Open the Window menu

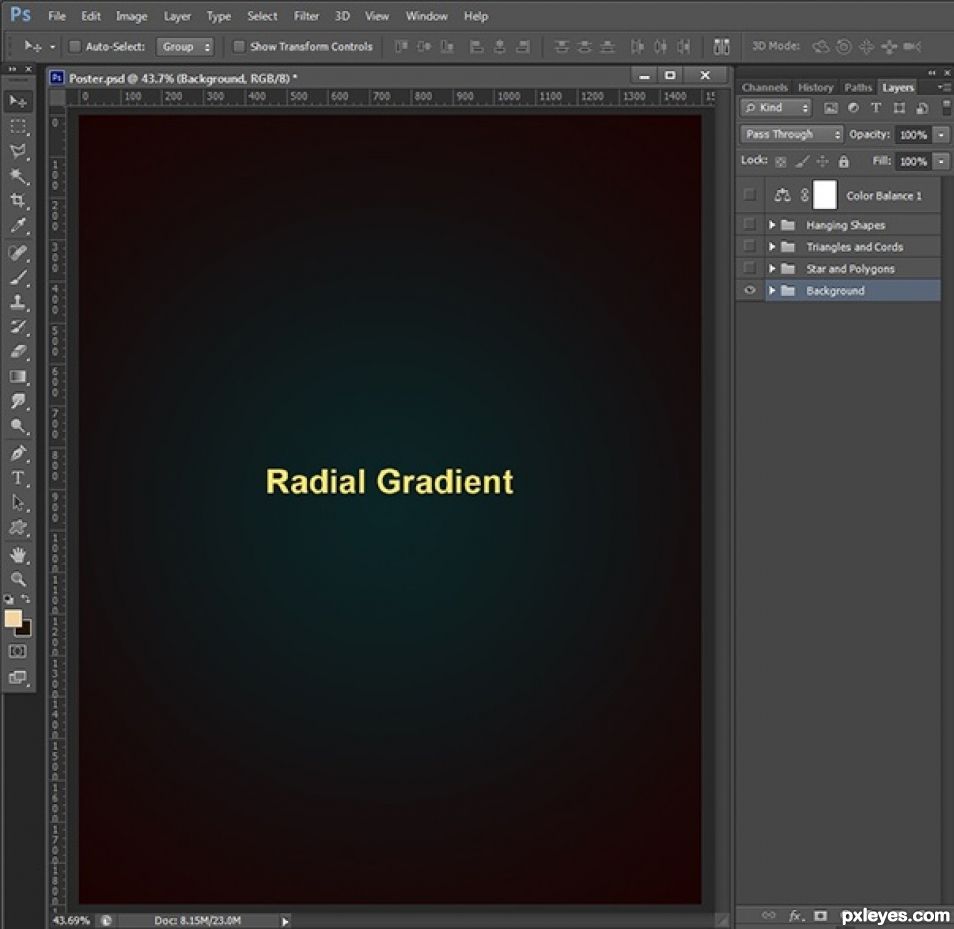(x=427, y=16)
